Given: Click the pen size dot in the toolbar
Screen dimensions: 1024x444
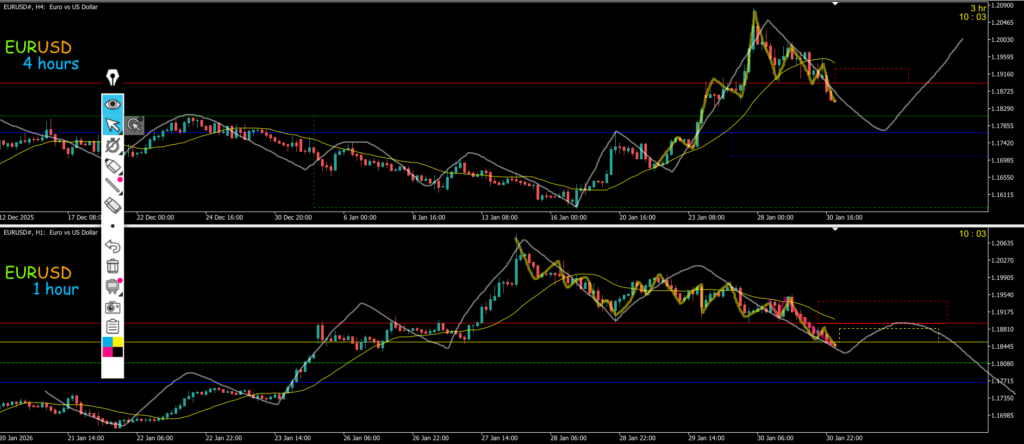Looking at the screenshot, I should pos(113,226).
